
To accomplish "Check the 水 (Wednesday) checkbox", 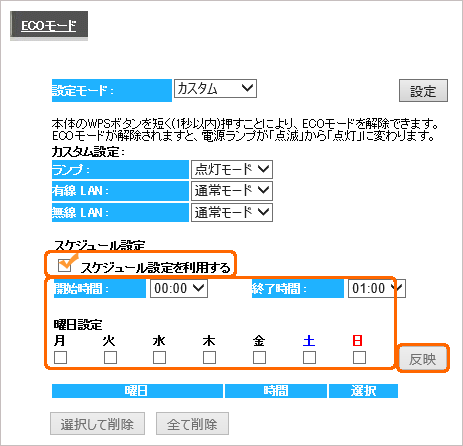I will (159, 358).
